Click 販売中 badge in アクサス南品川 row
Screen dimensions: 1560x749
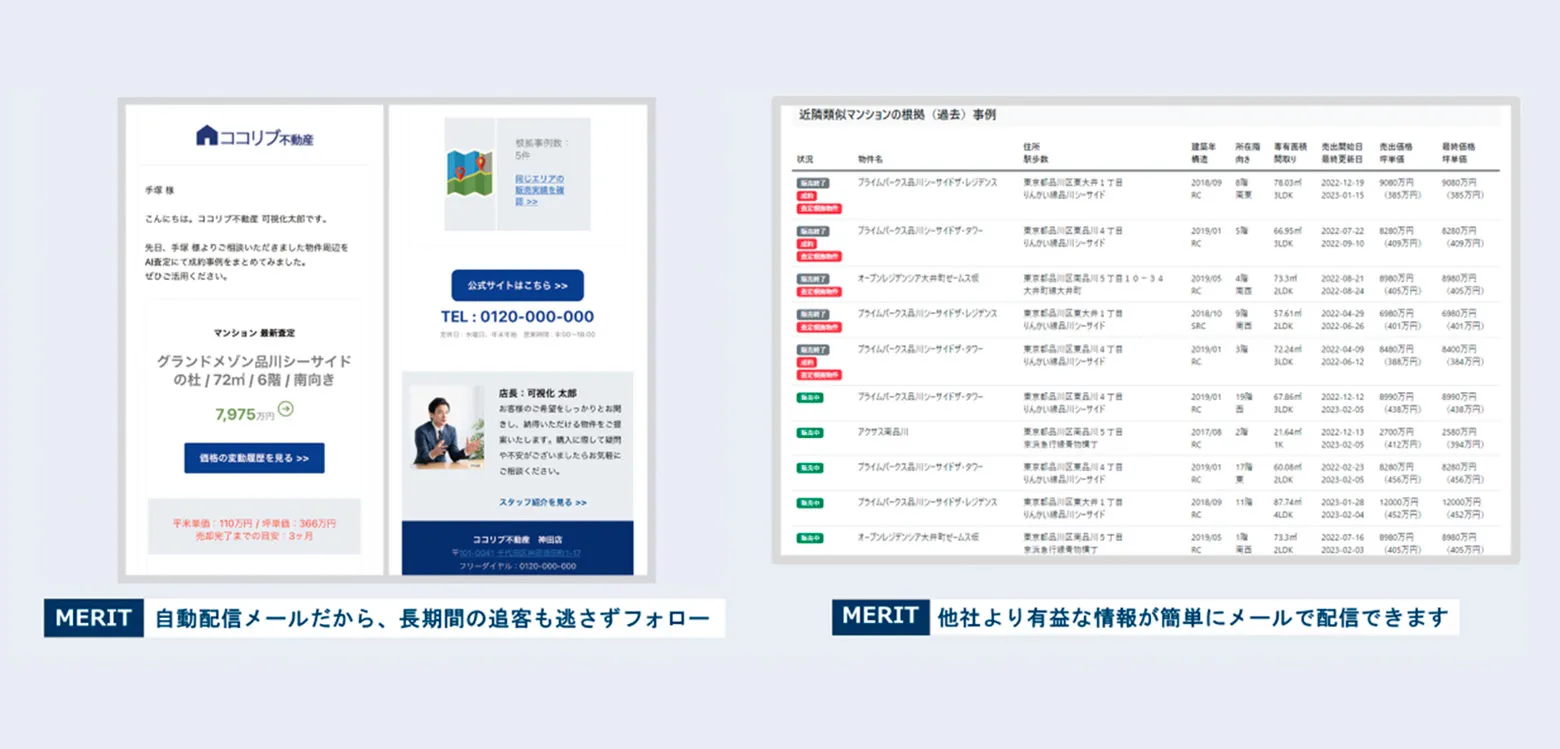[x=809, y=433]
